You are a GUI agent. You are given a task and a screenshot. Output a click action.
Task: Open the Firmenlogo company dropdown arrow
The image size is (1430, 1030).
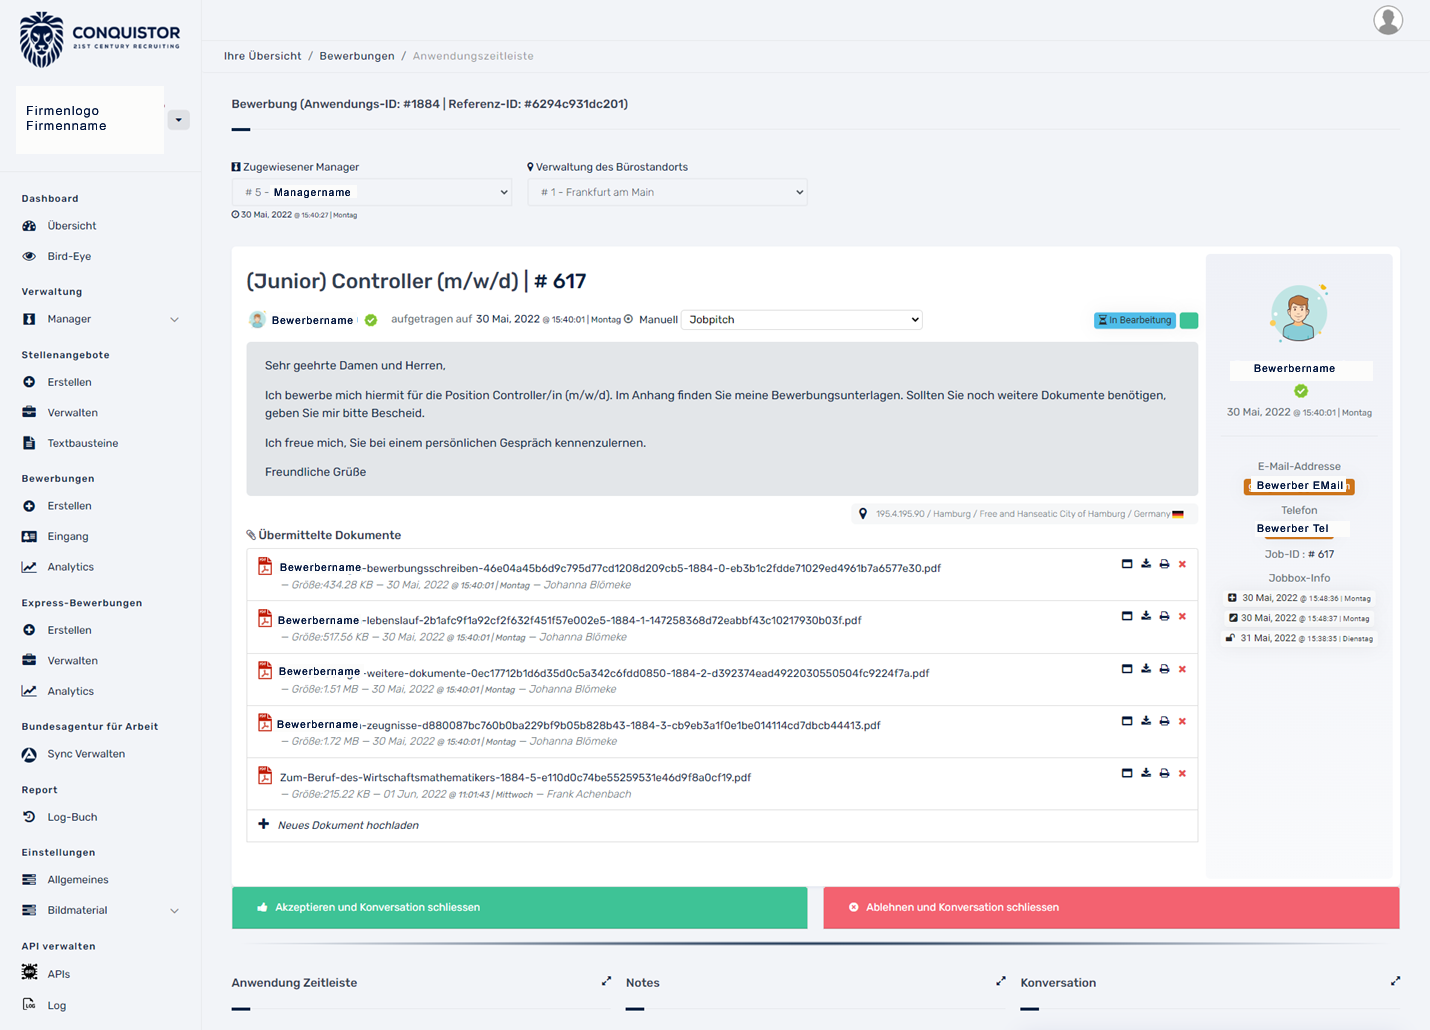pos(178,120)
